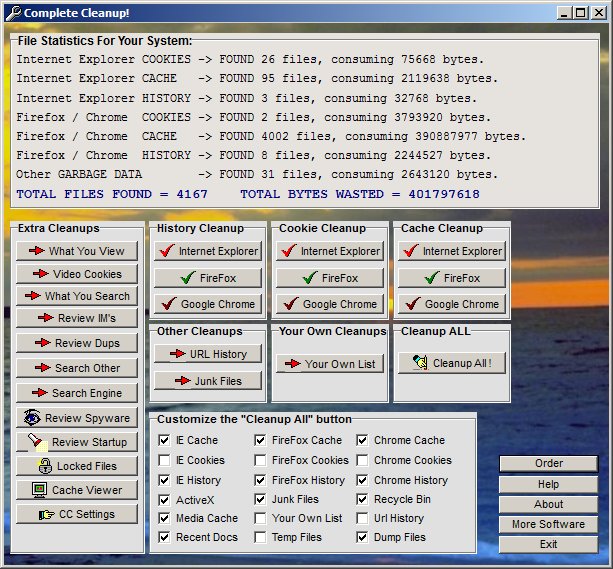Click Internet Explorer checkmark in Cookie Cleanup
Image resolution: width=613 pixels, height=569 pixels.
tap(289, 251)
